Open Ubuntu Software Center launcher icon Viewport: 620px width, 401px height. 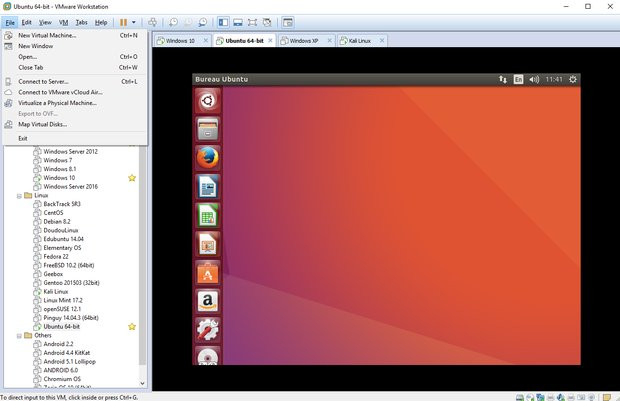coord(208,272)
